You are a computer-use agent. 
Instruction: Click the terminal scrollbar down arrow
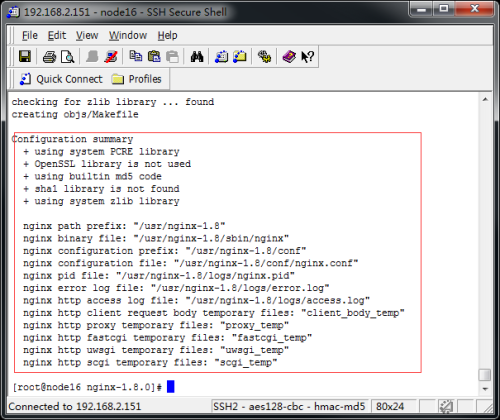tap(485, 389)
